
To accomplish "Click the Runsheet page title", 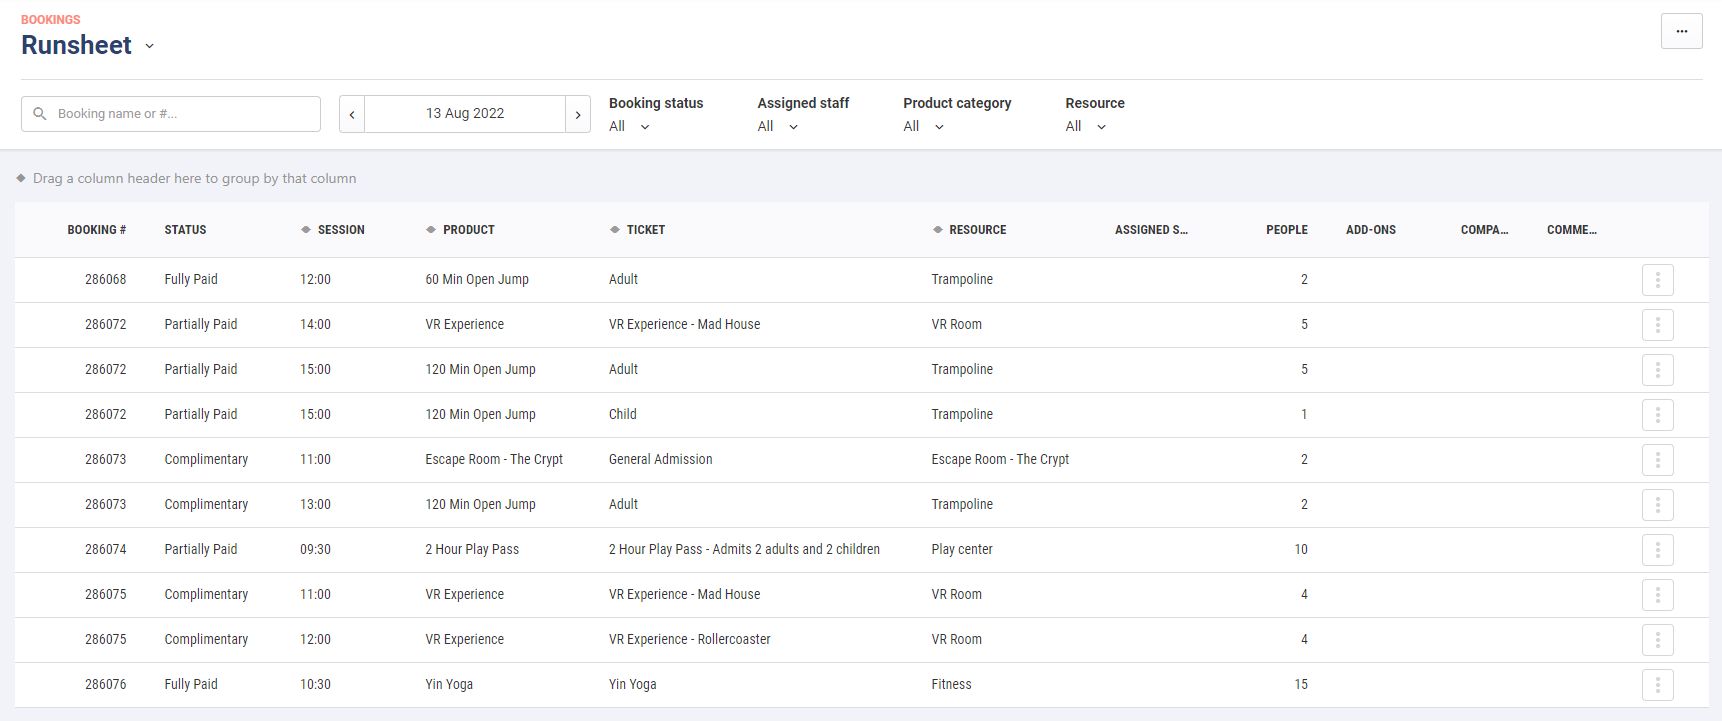I will [x=76, y=46].
